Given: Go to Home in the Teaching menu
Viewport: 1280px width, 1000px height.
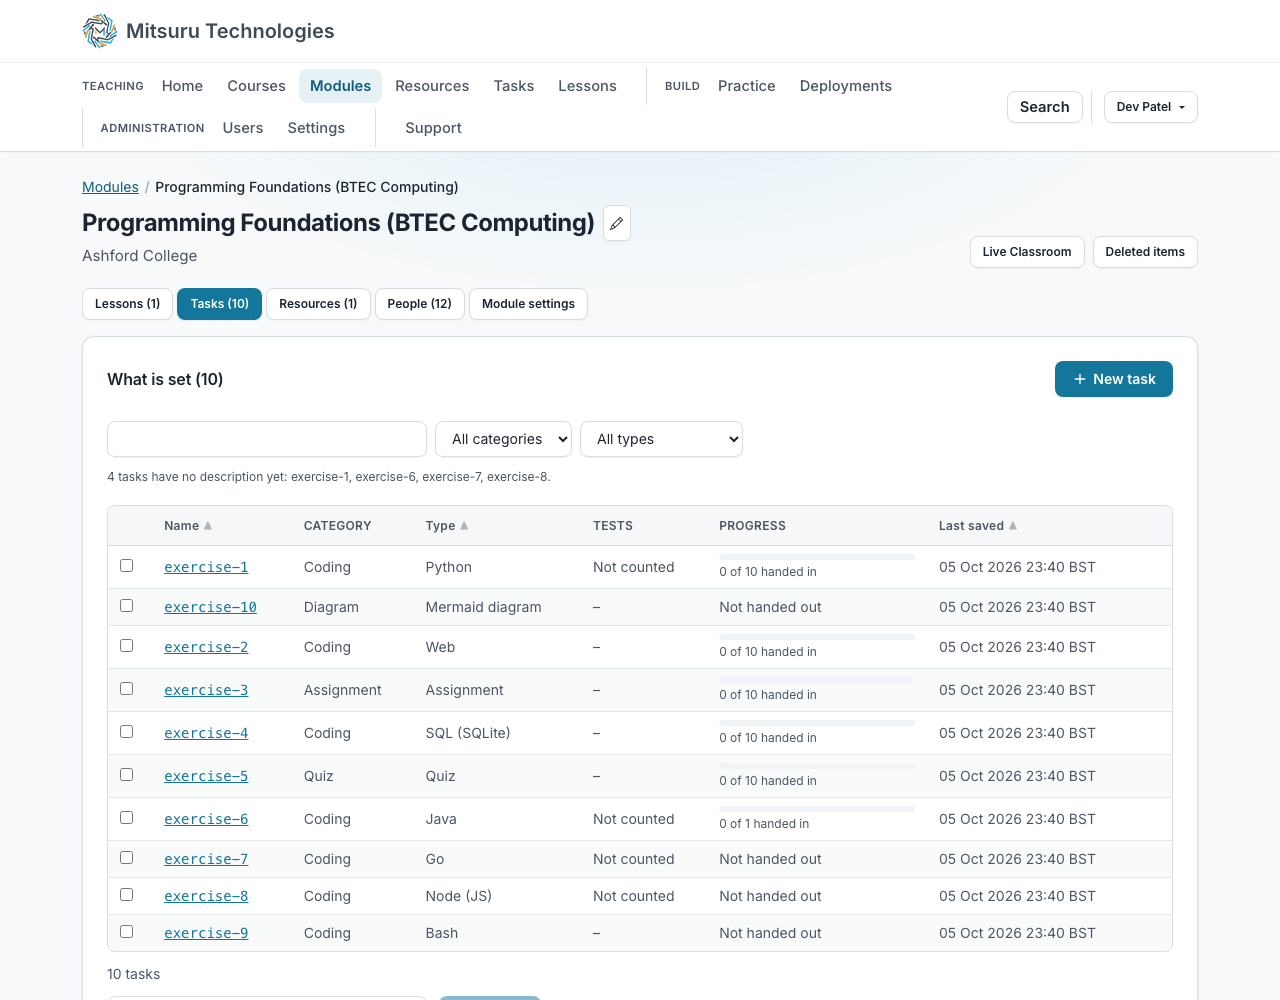Looking at the screenshot, I should pos(182,86).
